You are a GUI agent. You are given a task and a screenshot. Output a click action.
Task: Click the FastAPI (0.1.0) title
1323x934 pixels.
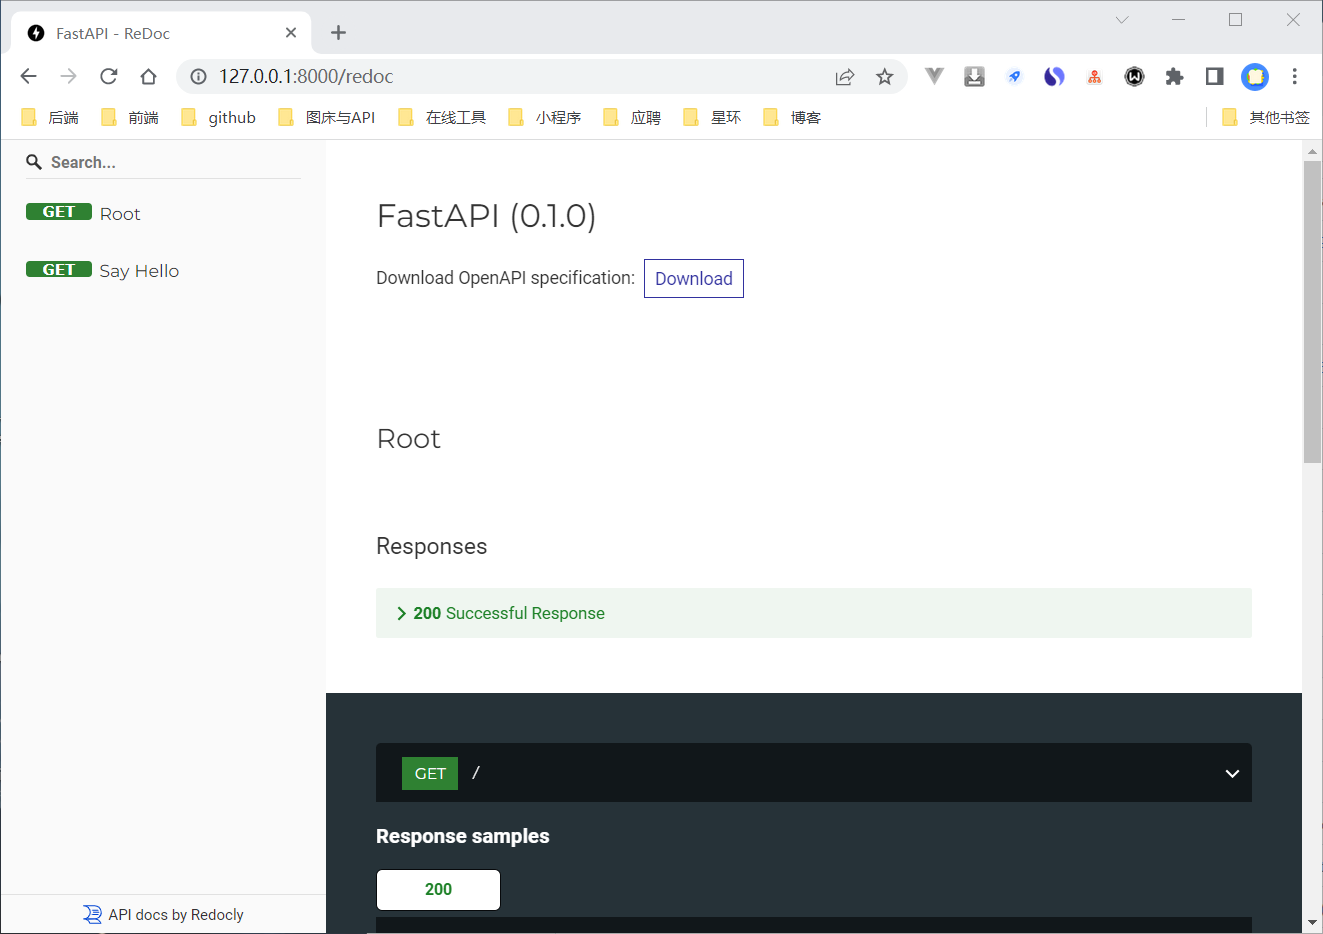(x=486, y=216)
